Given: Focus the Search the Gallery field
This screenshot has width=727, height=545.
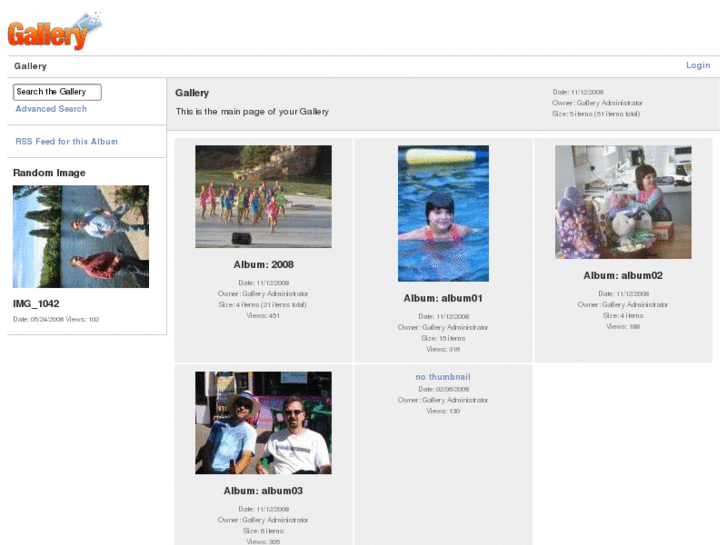Looking at the screenshot, I should pyautogui.click(x=57, y=92).
